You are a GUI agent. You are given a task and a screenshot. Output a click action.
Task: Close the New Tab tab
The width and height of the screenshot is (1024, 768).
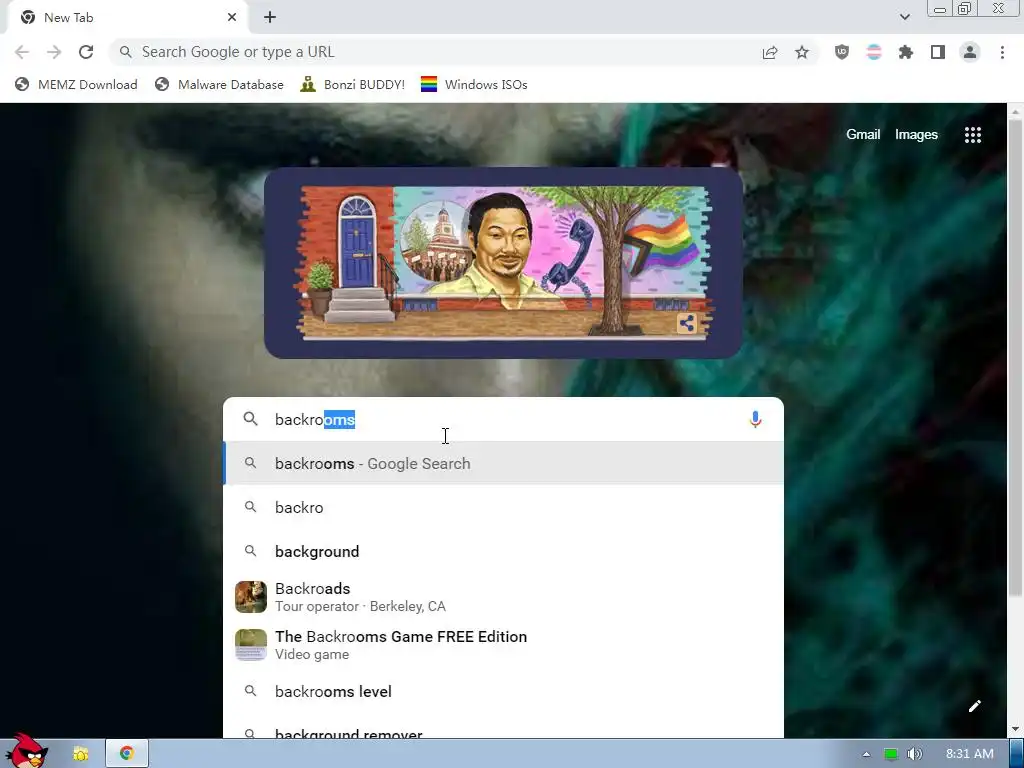point(232,17)
